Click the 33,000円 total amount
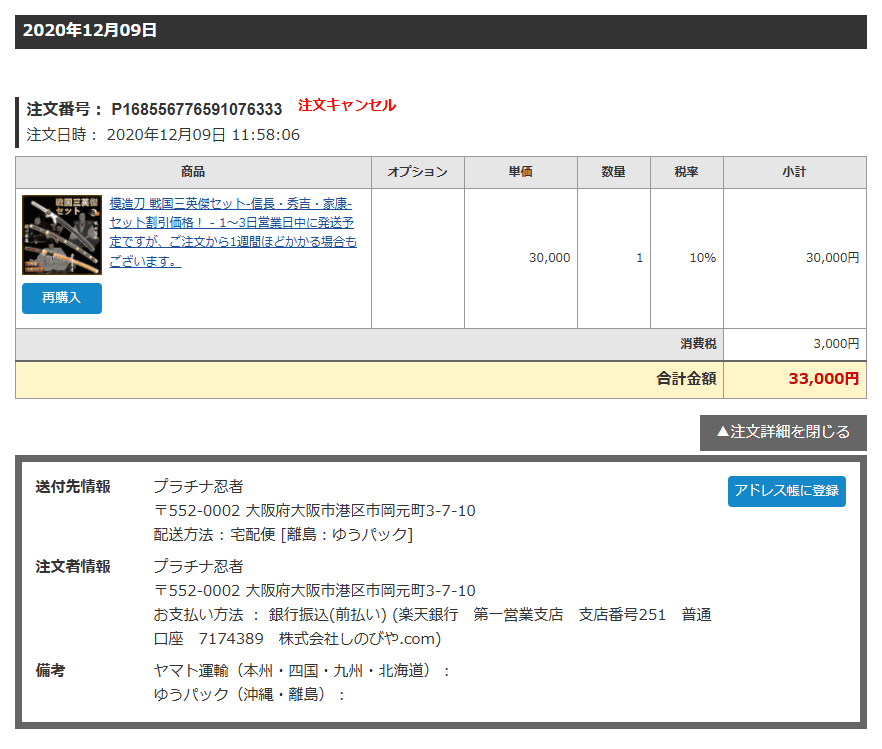882x749 pixels. 824,379
